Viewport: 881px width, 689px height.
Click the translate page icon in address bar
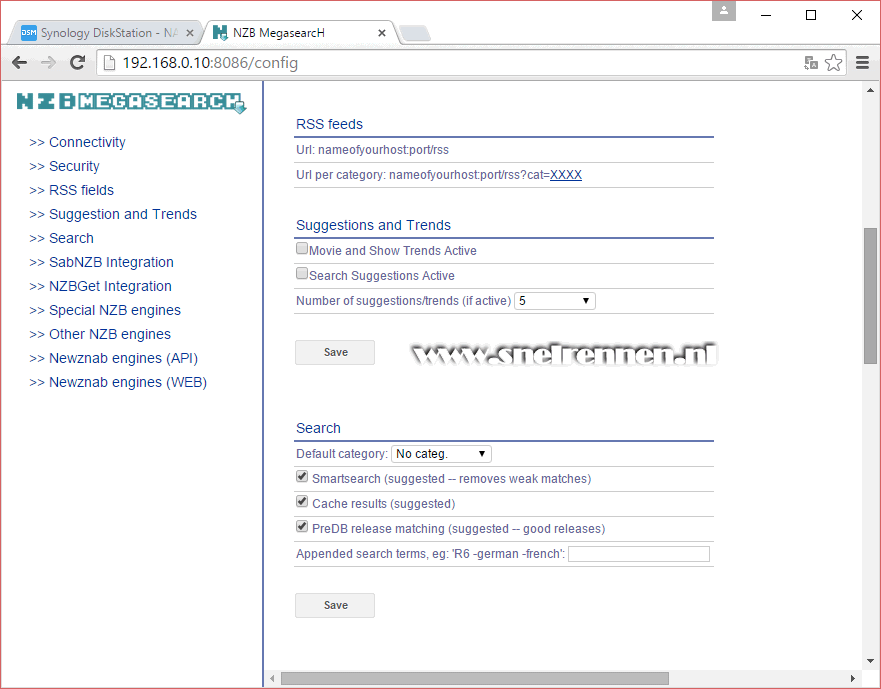(x=810, y=63)
